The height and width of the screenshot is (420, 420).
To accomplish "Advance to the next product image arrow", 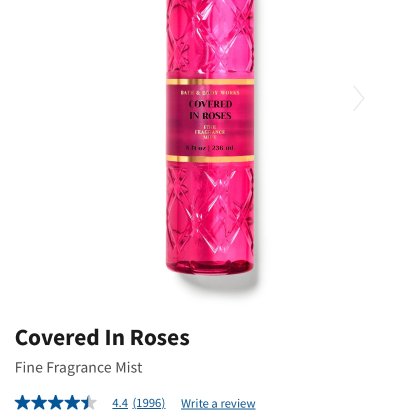I will (359, 98).
